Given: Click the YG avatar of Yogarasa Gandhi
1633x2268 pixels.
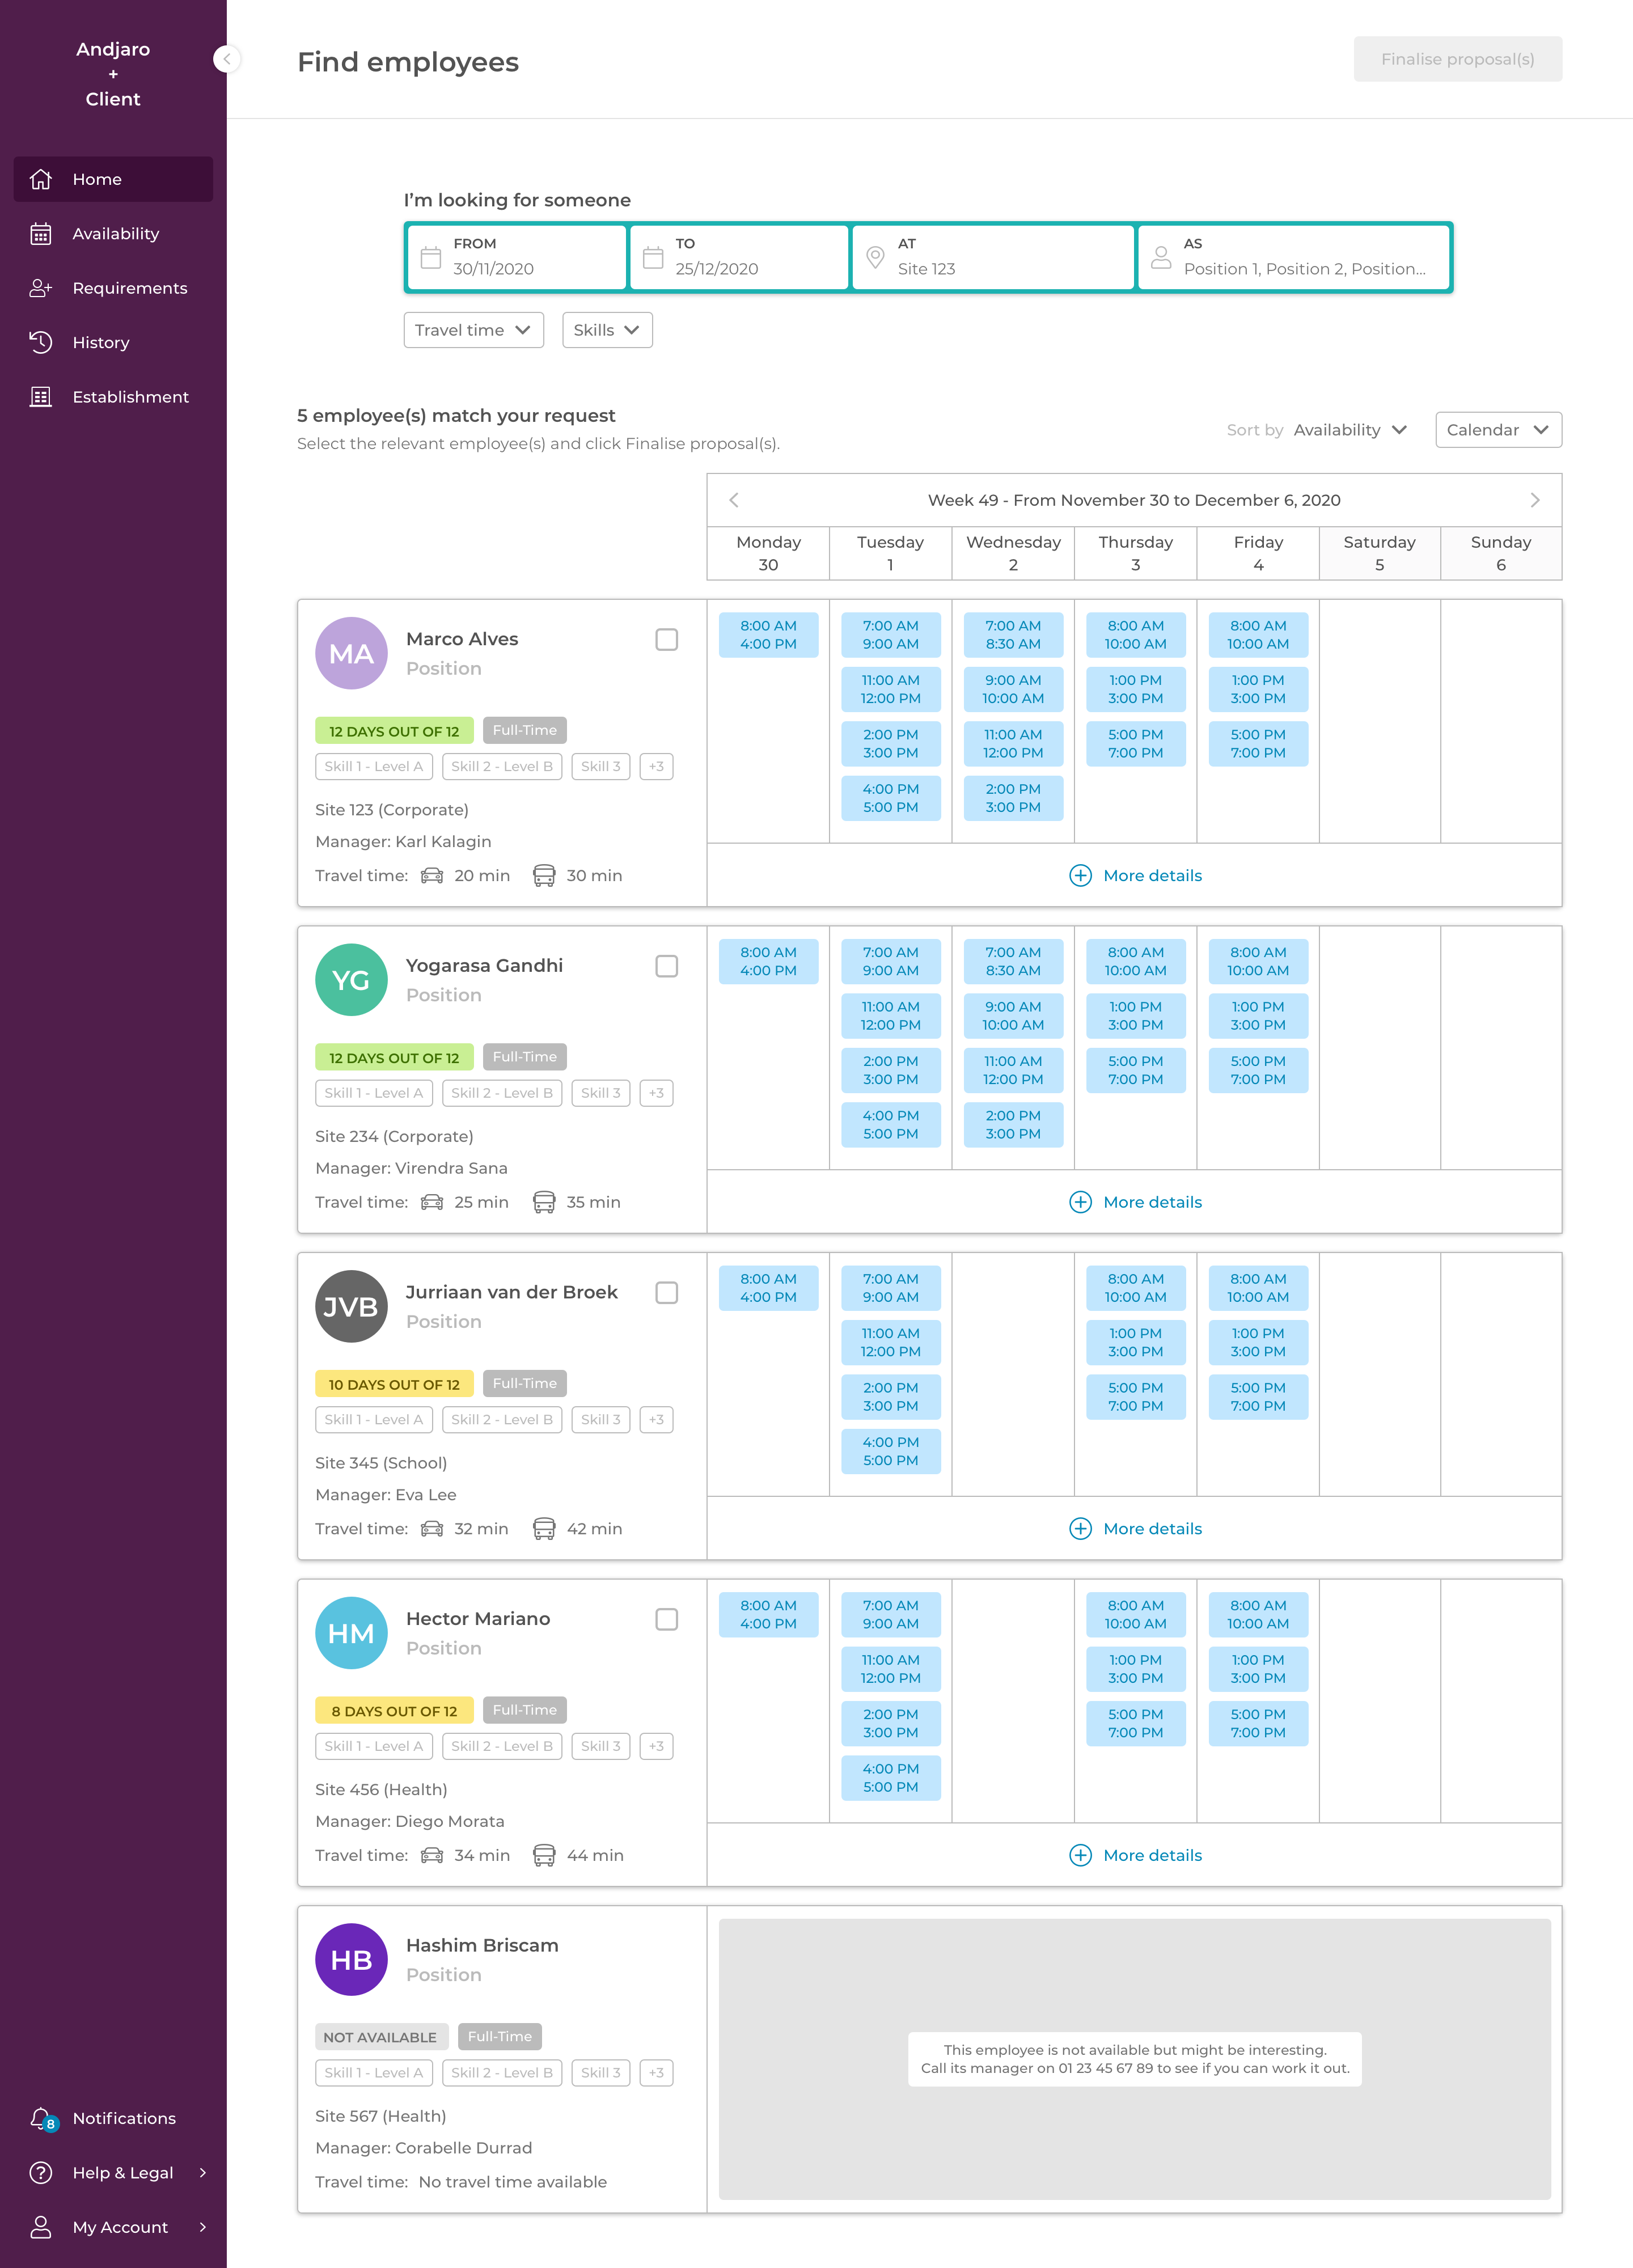Looking at the screenshot, I should pyautogui.click(x=351, y=980).
